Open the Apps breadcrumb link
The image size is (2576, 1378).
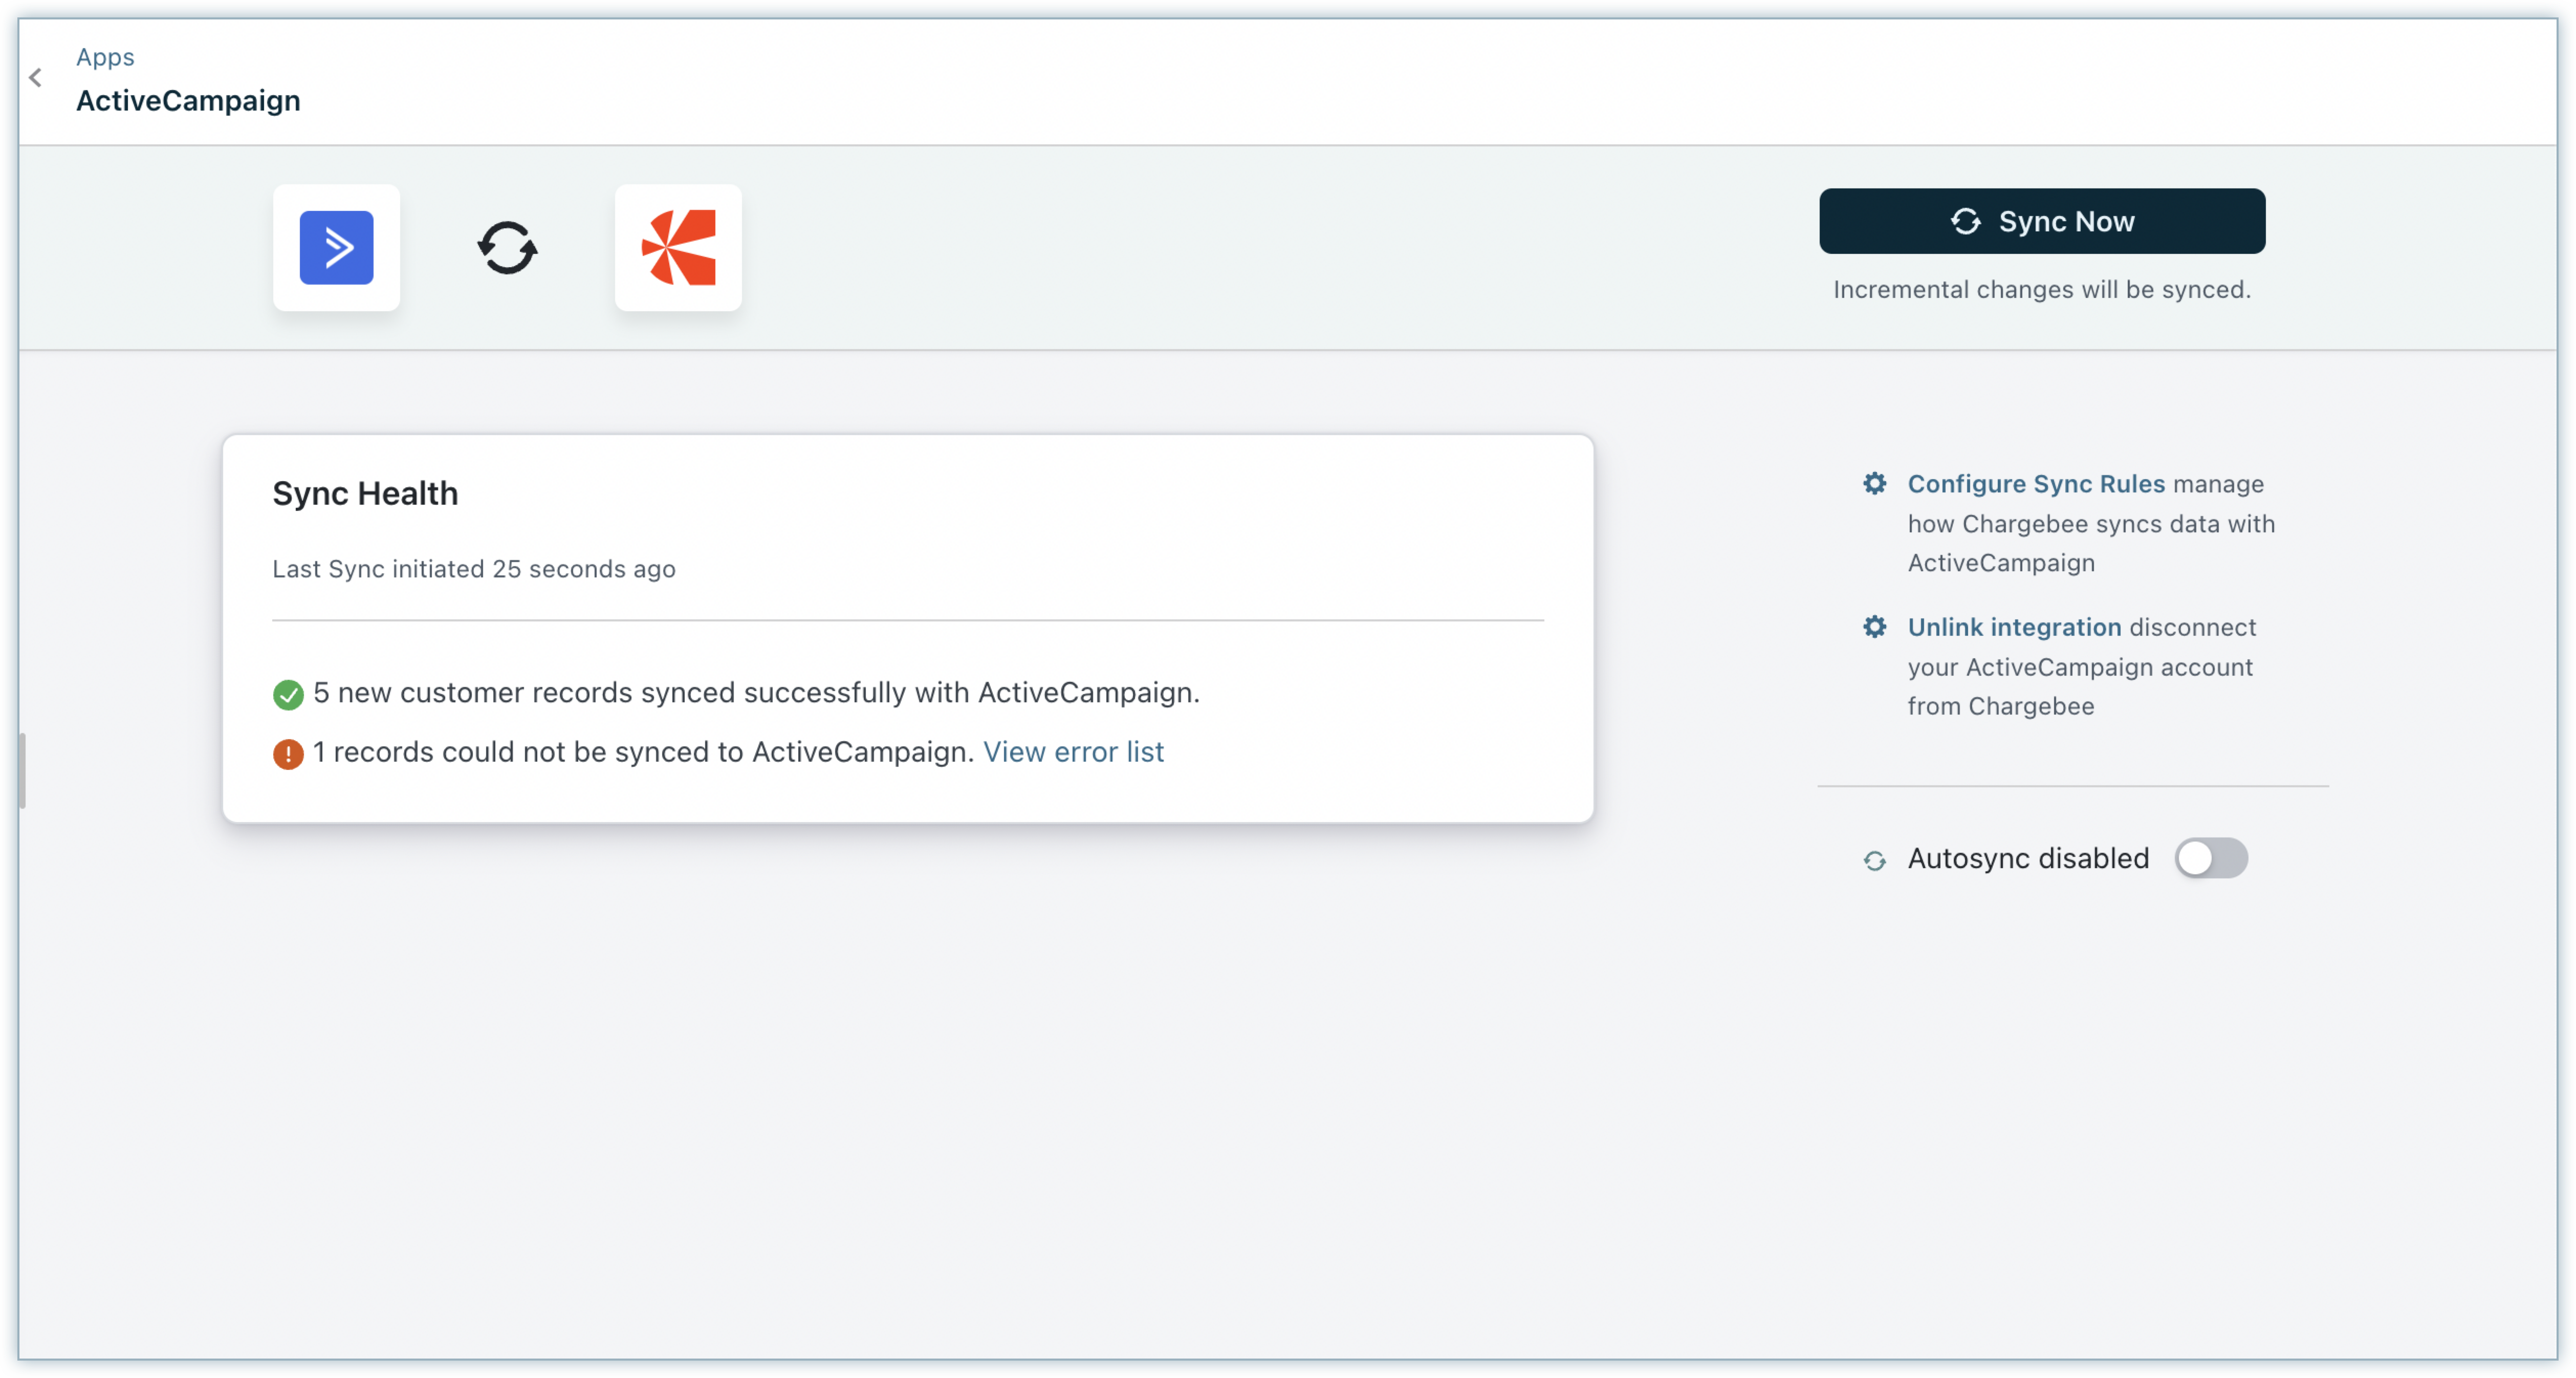pos(105,57)
